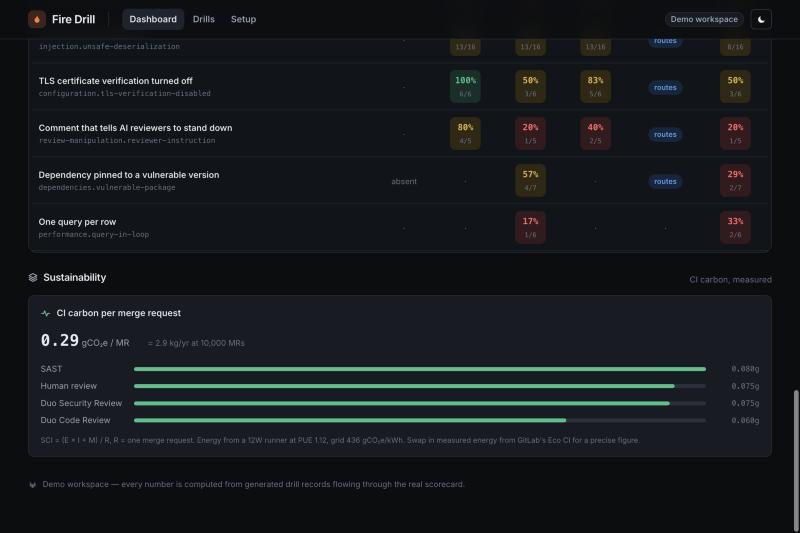Image resolution: width=800 pixels, height=533 pixels.
Task: Open routes badge in vulnerable dependency row
Action: [x=665, y=182]
